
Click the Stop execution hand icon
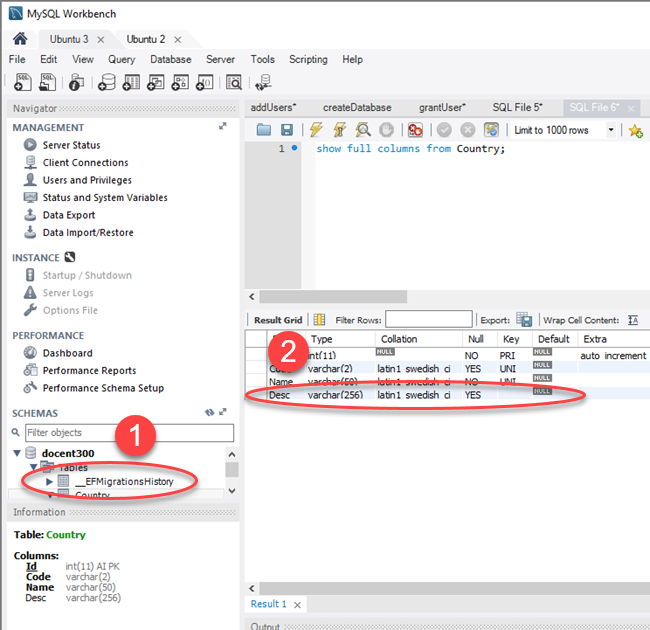[x=386, y=130]
